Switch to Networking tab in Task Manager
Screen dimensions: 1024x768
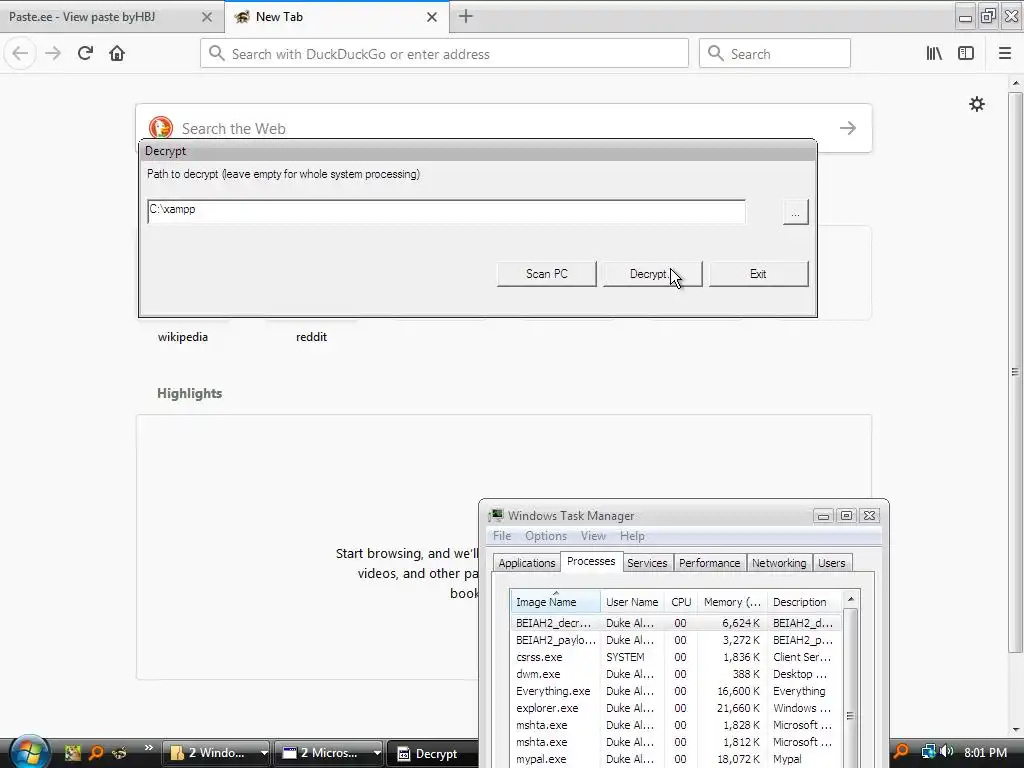point(779,563)
